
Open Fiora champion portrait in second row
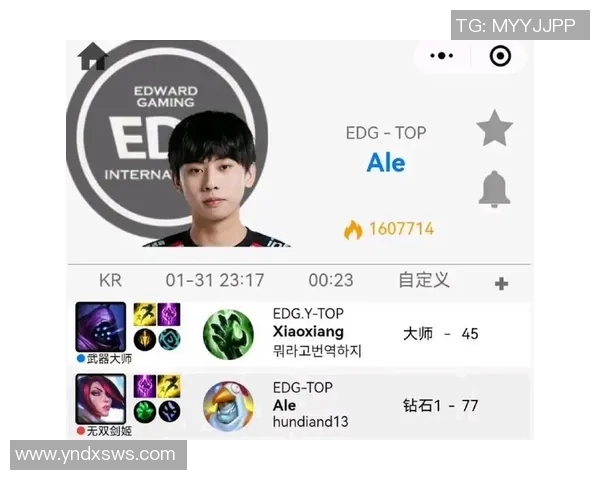point(101,399)
